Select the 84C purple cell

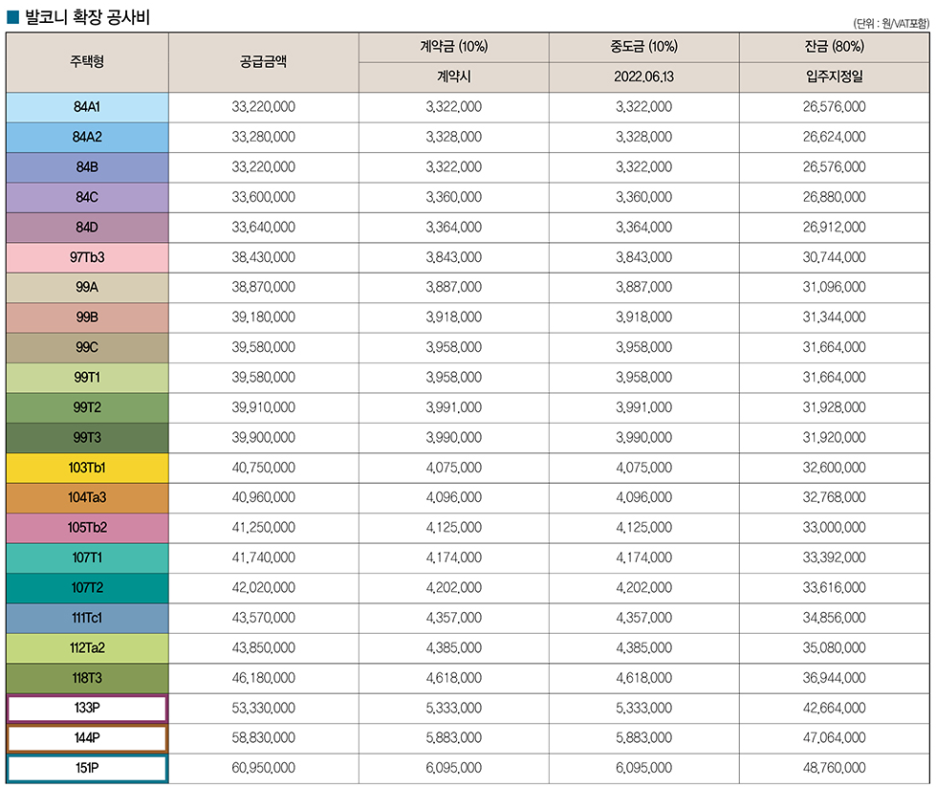pos(87,198)
